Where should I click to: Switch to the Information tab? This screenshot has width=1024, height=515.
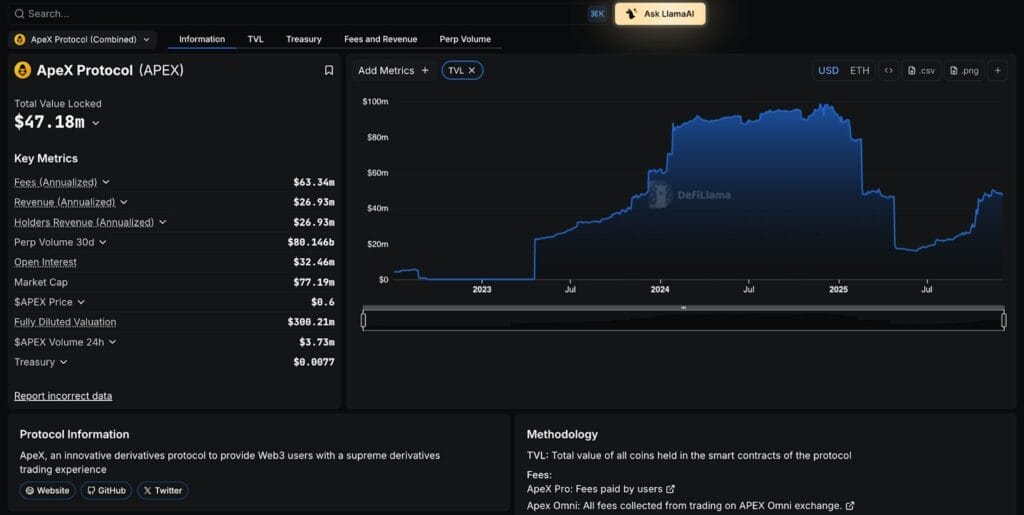202,39
